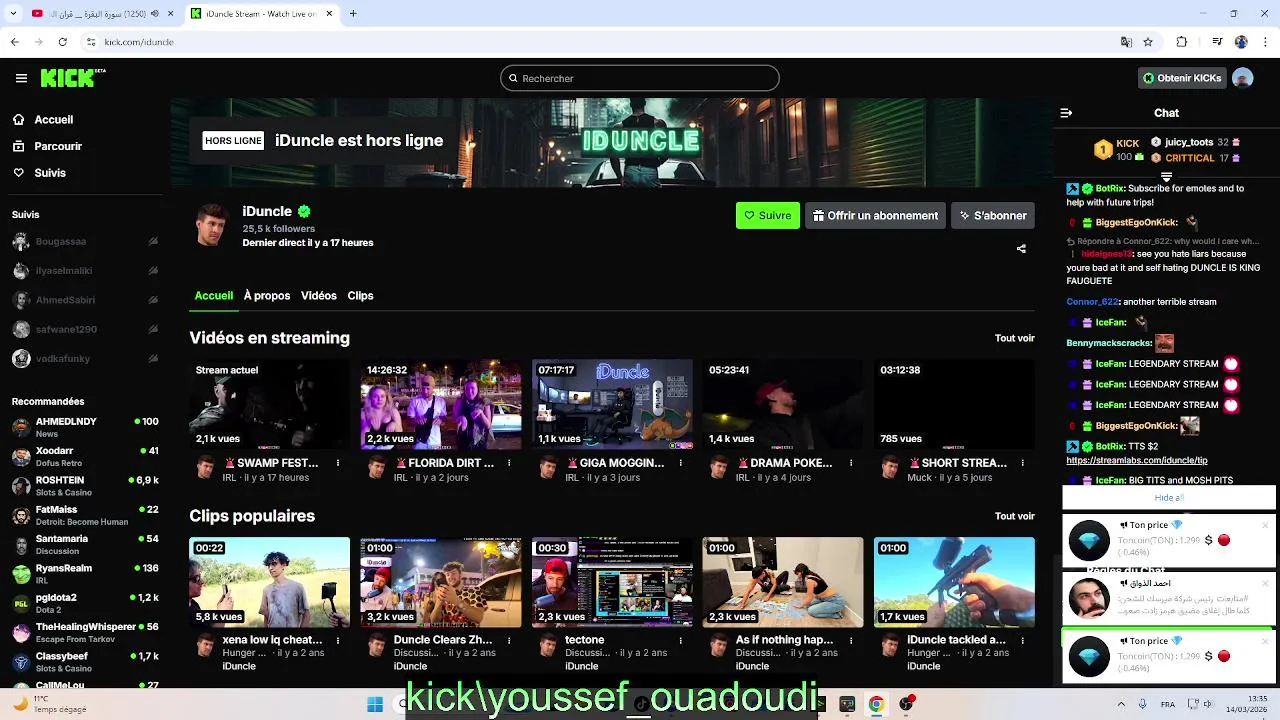This screenshot has height=720, width=1280.
Task: Open a new browser tab
Action: click(353, 14)
